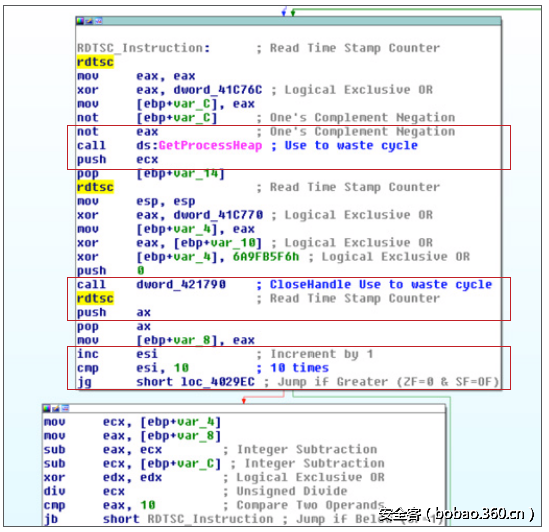Screen dimensions: 549x532
Task: Click the third highlighted rdtsc after CloseHandle
Action: 95,298
